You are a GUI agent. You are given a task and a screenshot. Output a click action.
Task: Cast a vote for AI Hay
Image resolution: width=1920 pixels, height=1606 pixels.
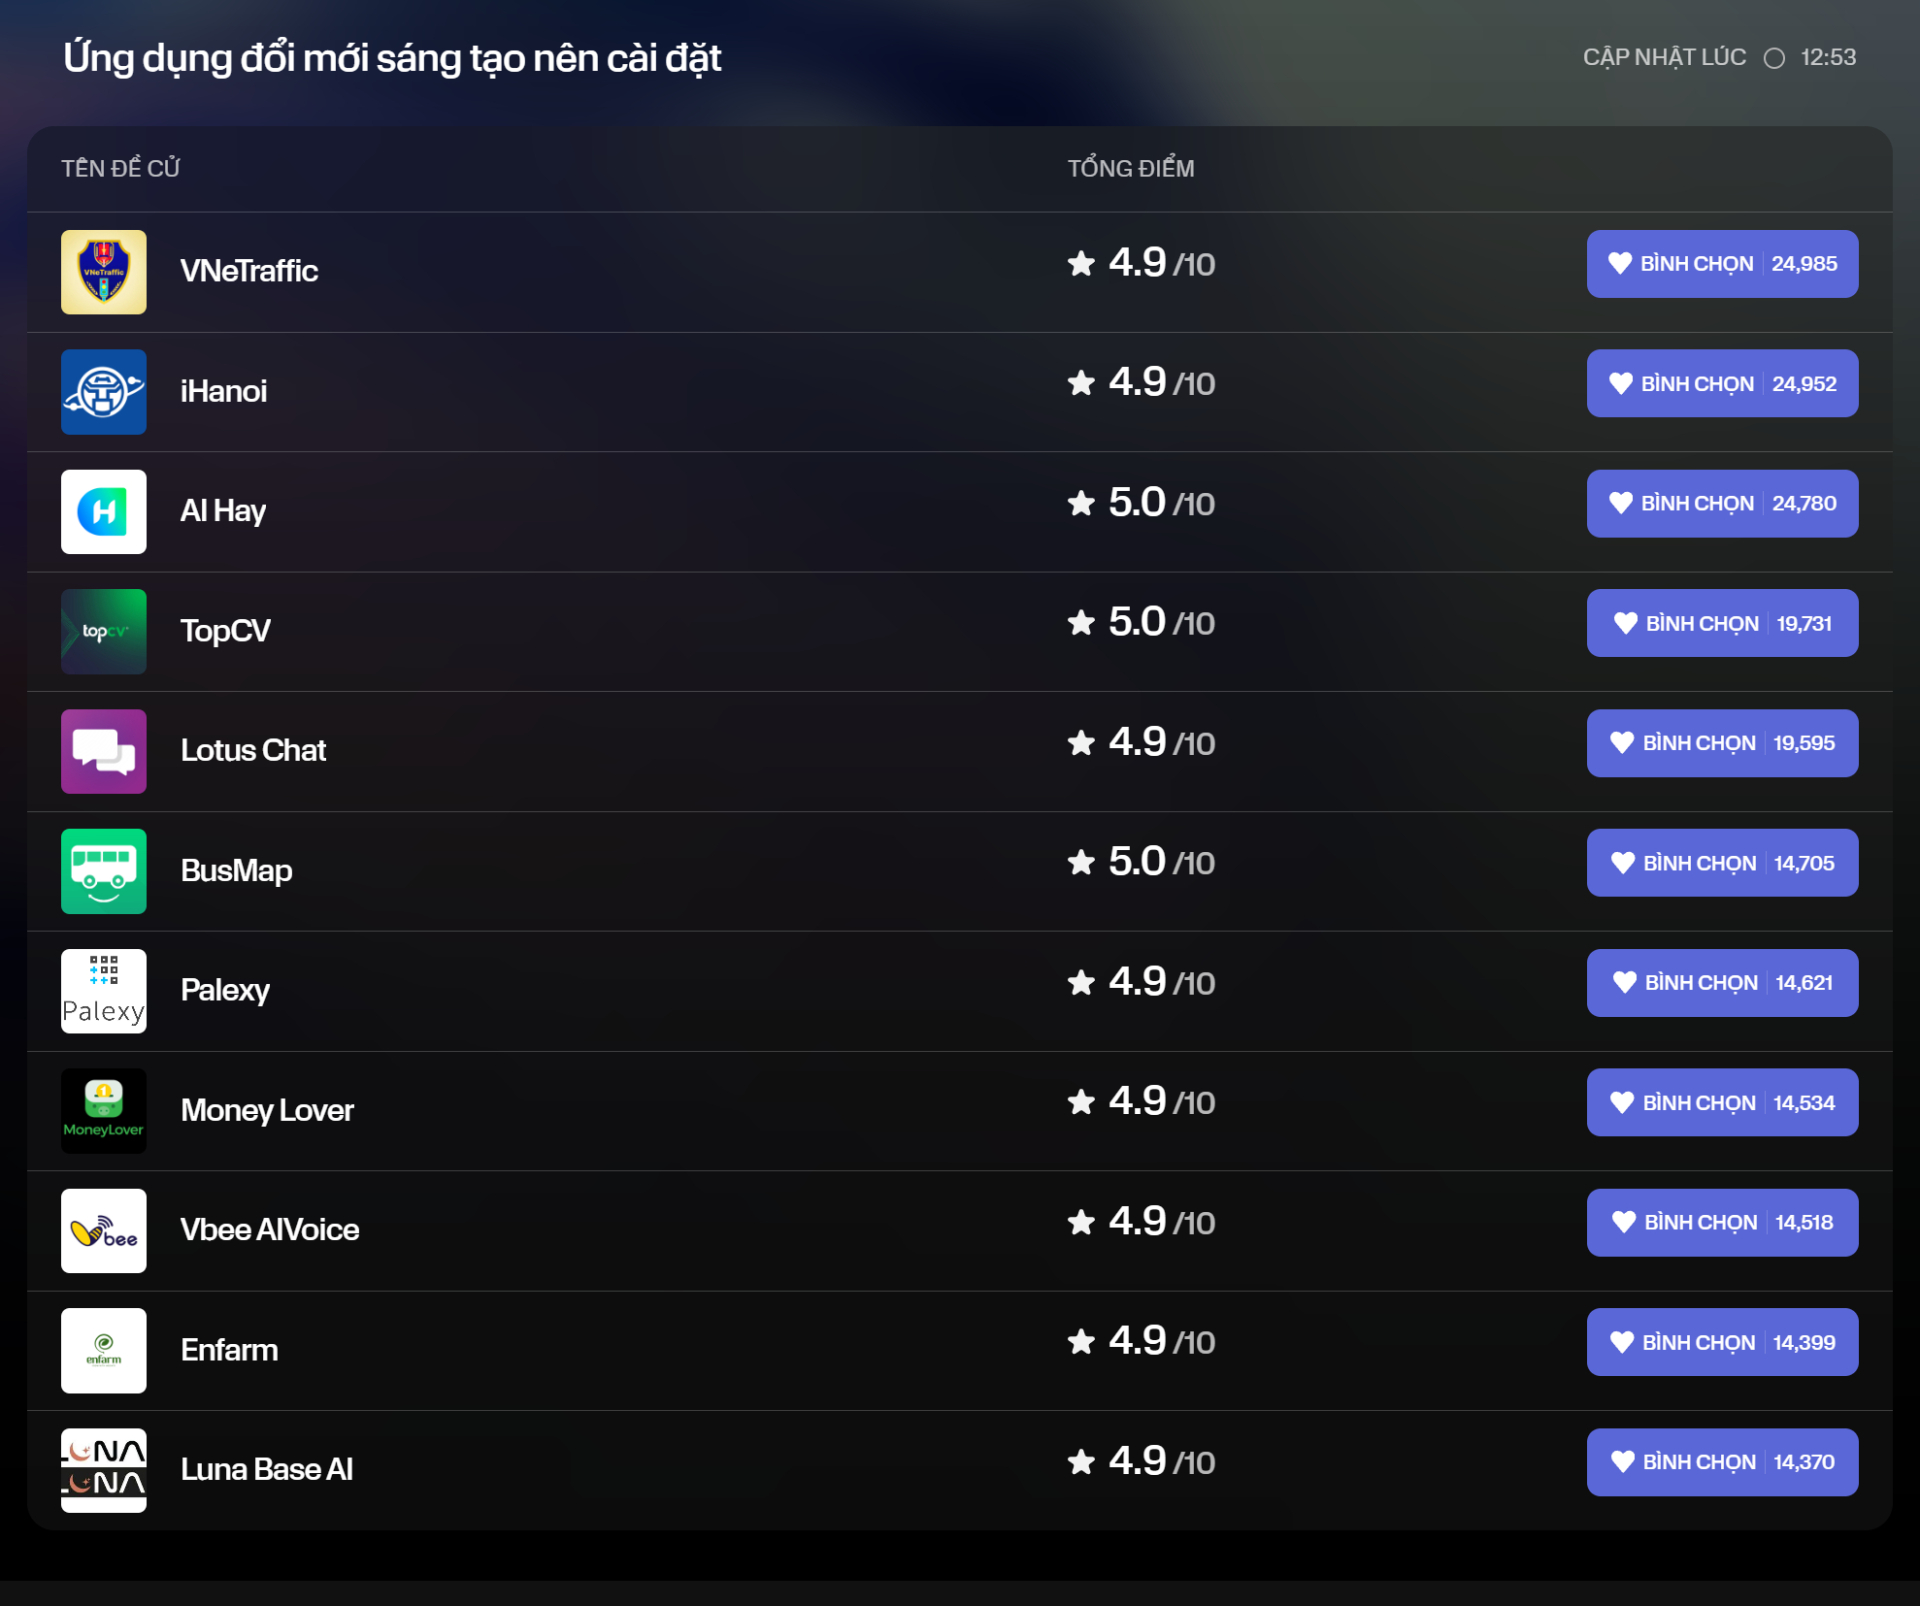pos(1722,504)
